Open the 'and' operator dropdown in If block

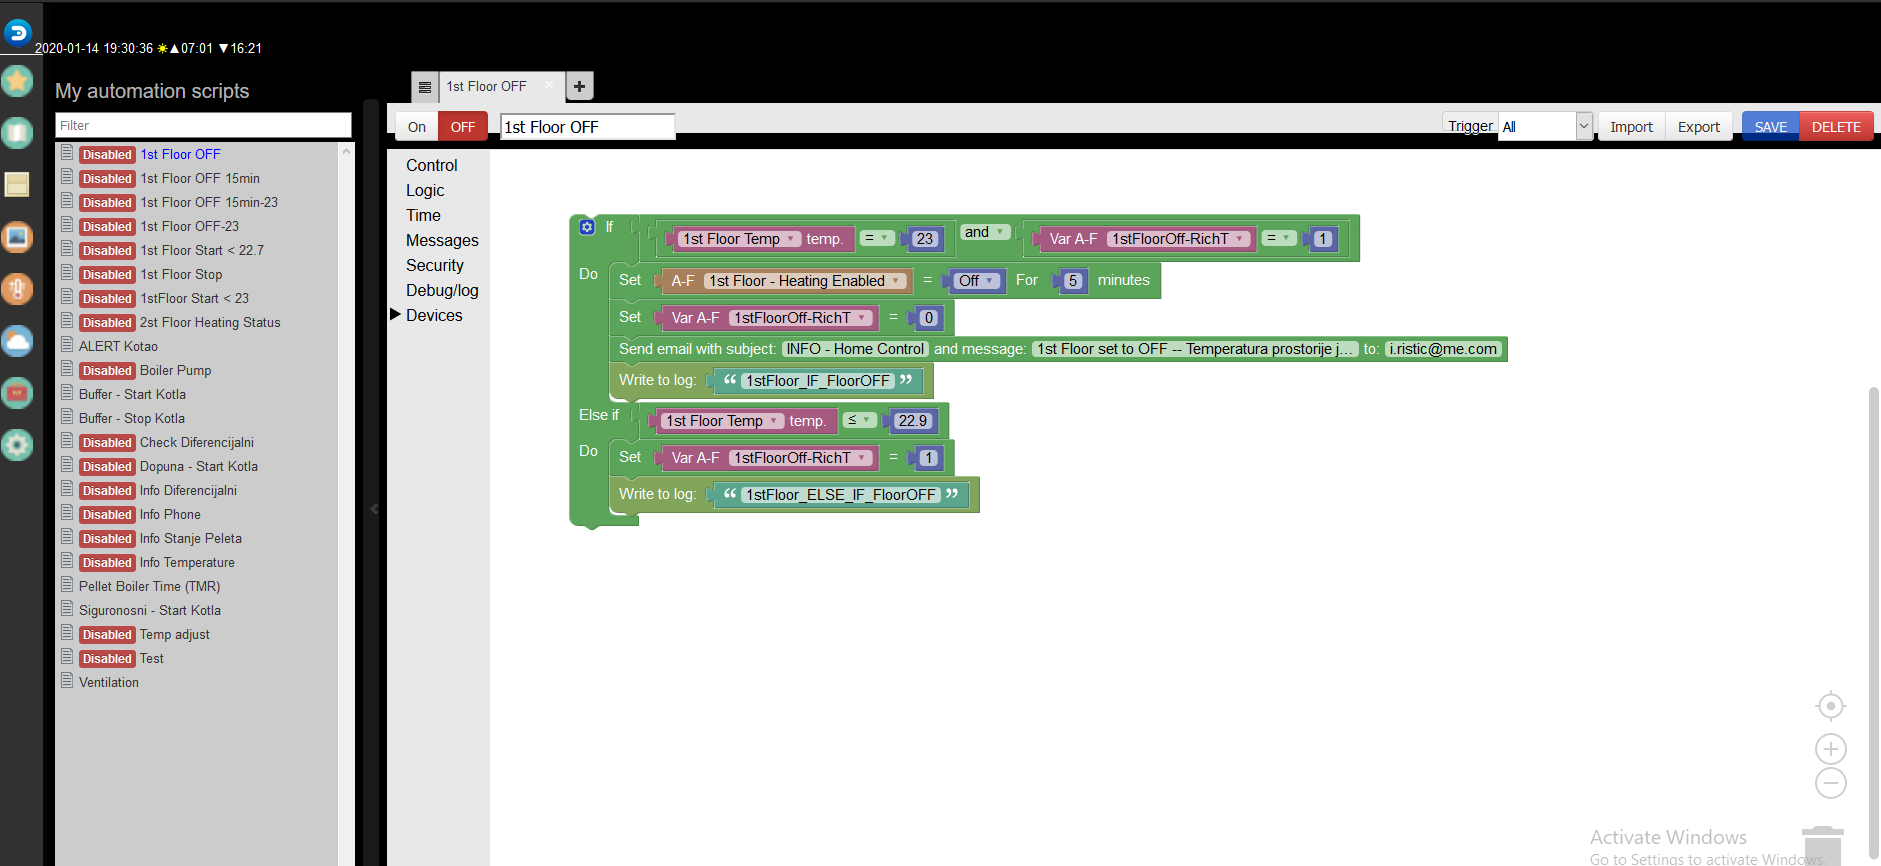tap(984, 232)
